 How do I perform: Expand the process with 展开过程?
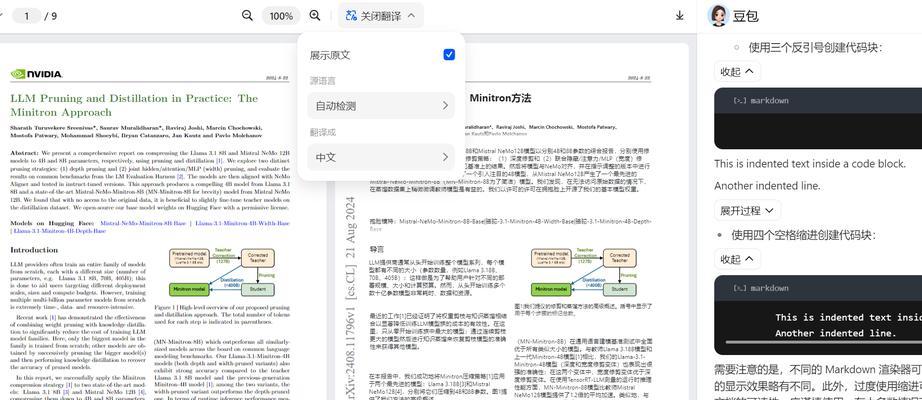click(x=748, y=211)
